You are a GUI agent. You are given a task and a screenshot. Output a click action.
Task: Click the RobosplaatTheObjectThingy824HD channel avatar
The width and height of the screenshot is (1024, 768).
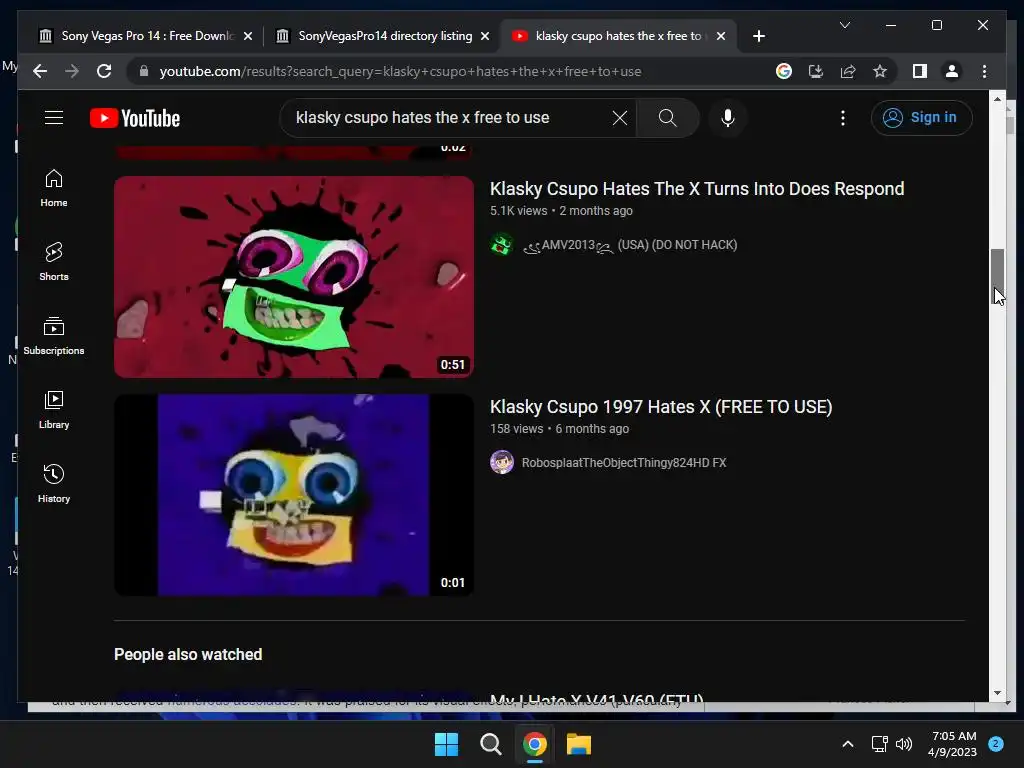(x=502, y=462)
